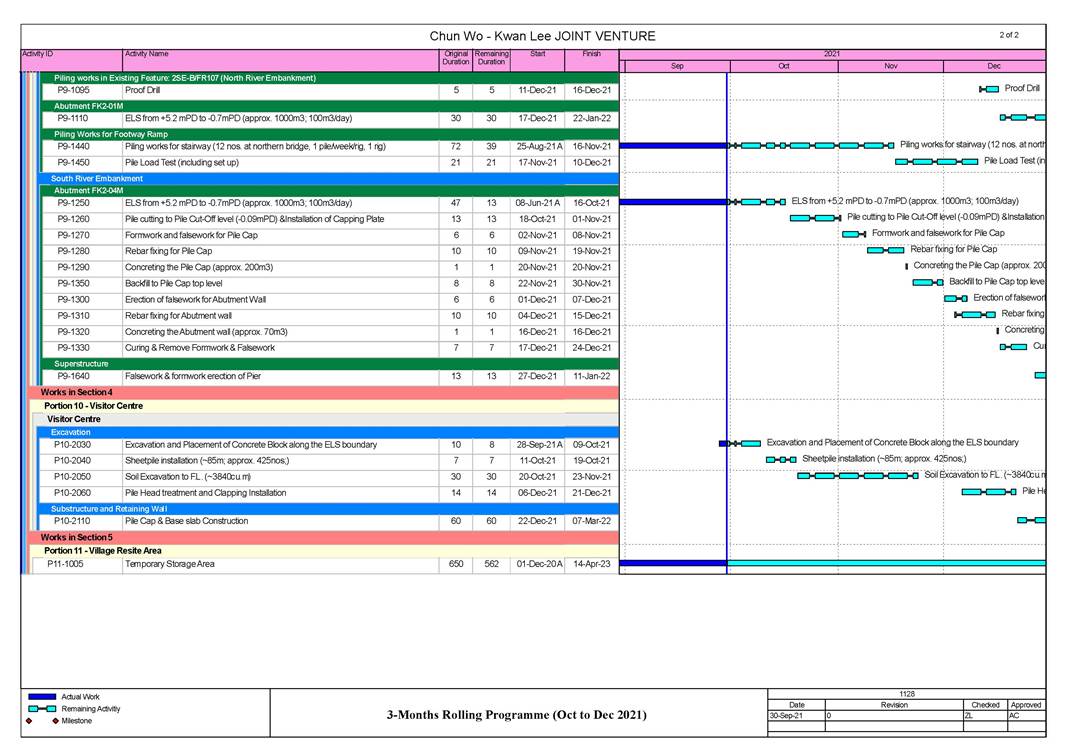
Task: Click the South River Embankment group band
Action: pos(329,178)
